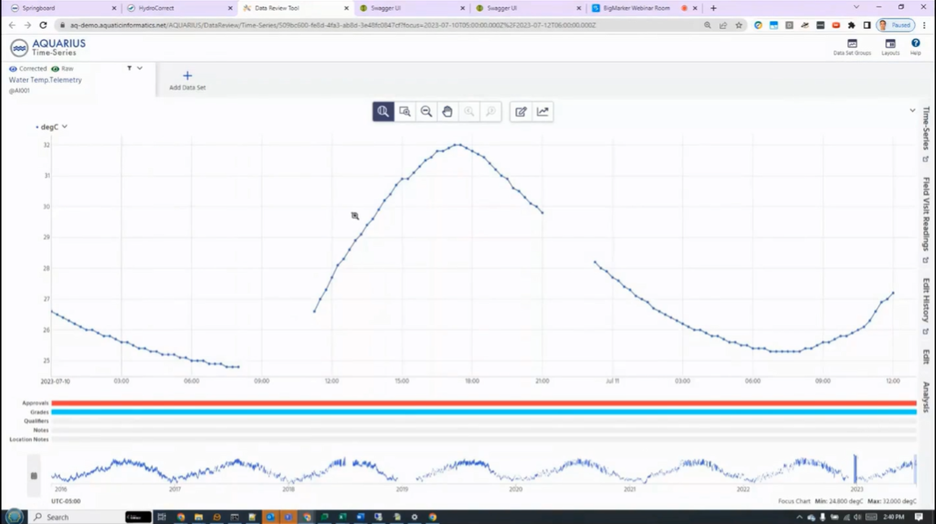Click the Notes track row

(x=484, y=430)
